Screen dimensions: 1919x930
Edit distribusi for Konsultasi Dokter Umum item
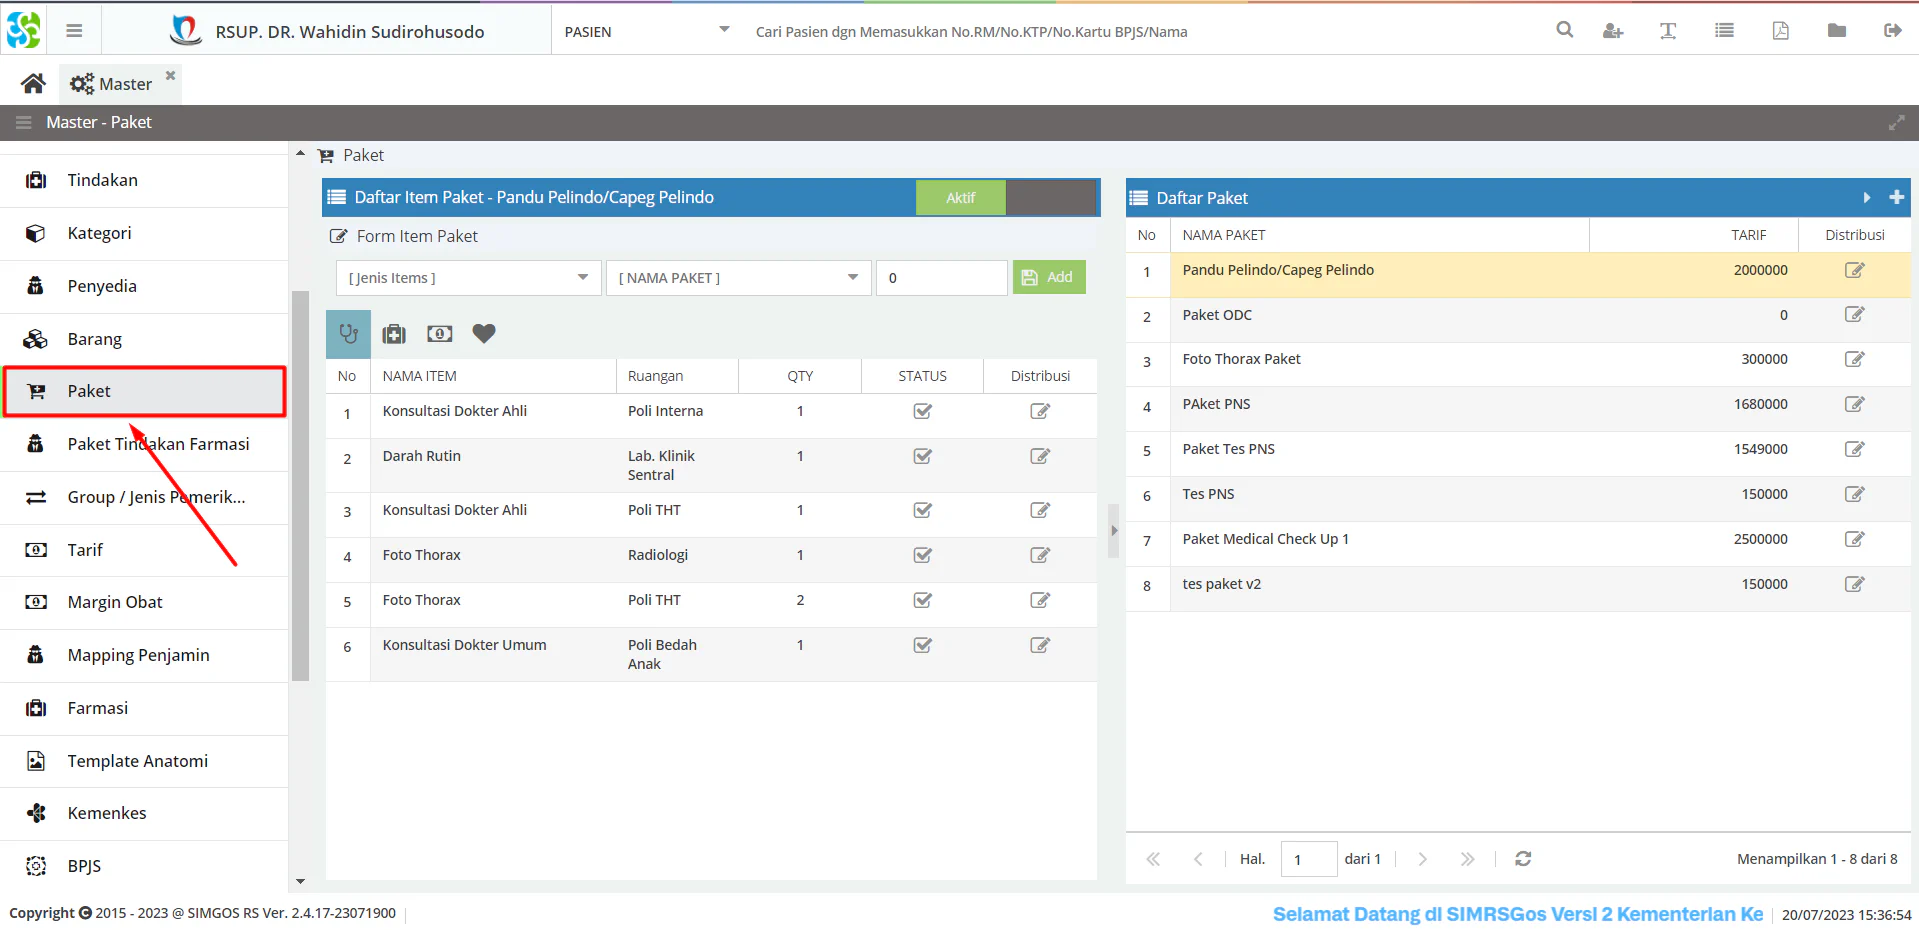click(x=1040, y=646)
